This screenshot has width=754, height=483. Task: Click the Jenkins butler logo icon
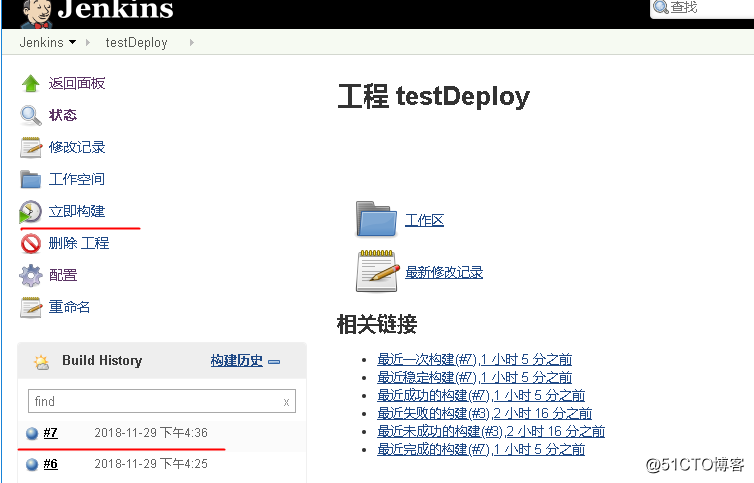tap(36, 13)
